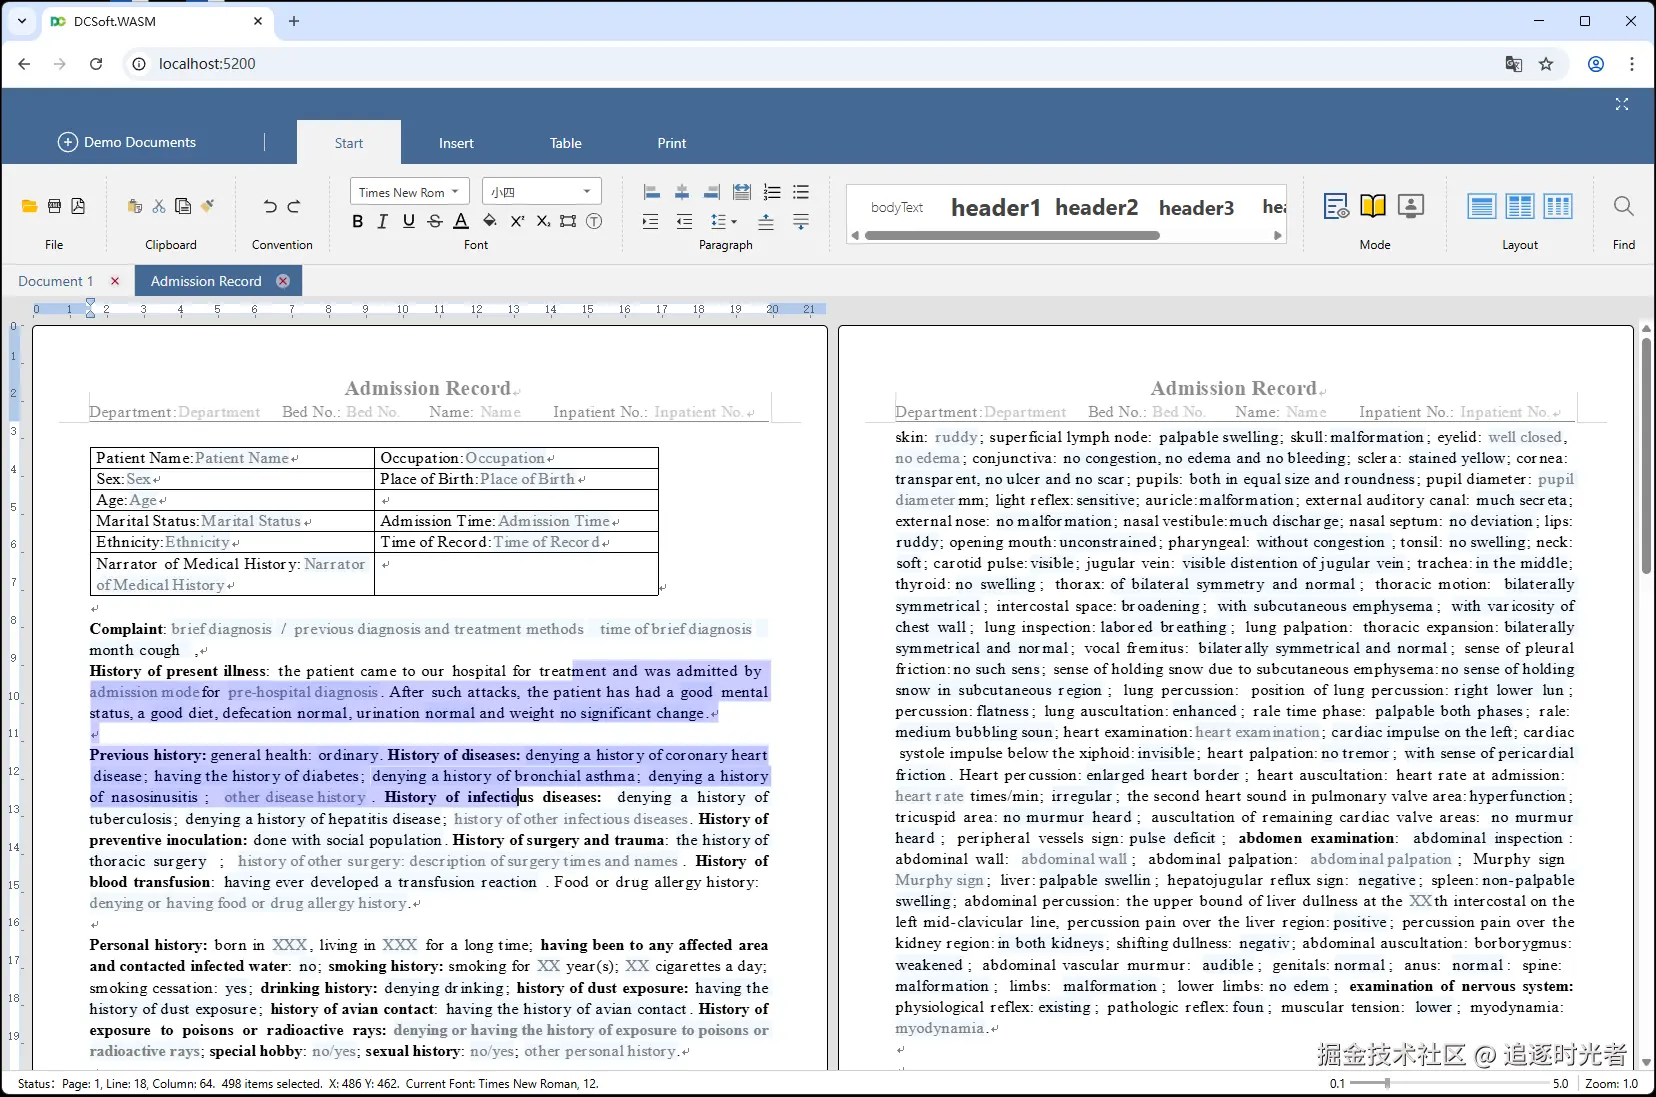1656x1097 pixels.
Task: Apply the bodyText style
Action: click(897, 207)
